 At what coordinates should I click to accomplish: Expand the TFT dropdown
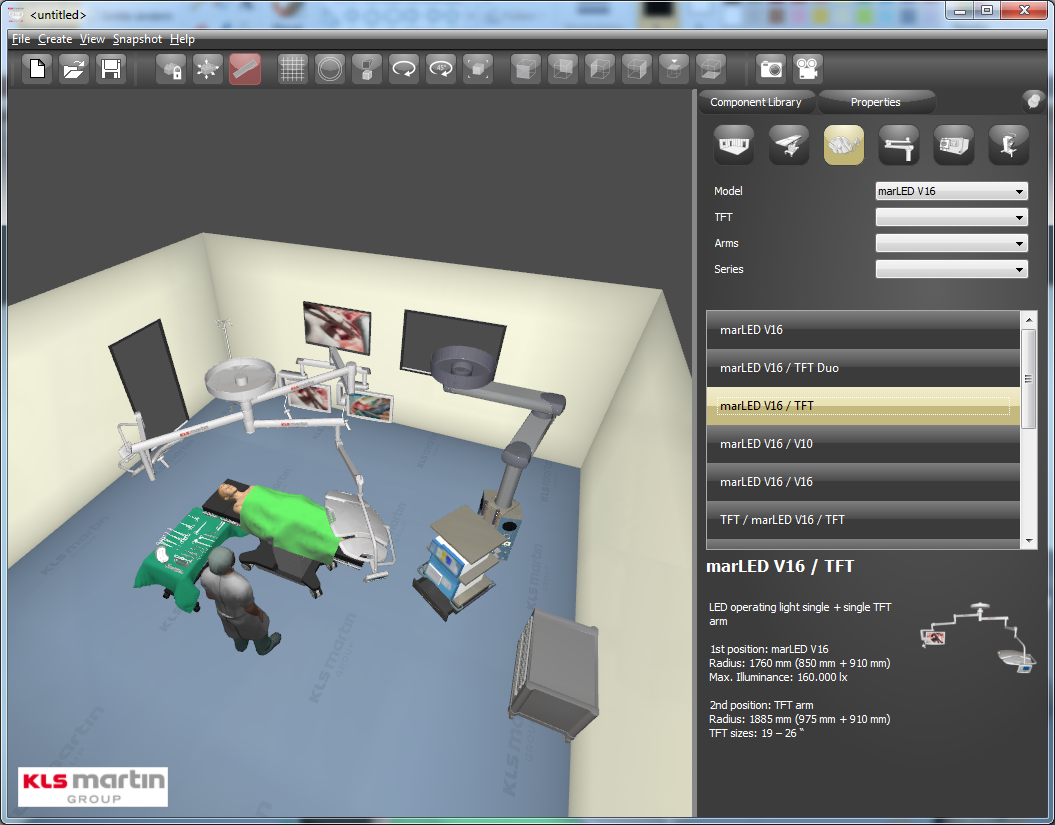tap(951, 217)
